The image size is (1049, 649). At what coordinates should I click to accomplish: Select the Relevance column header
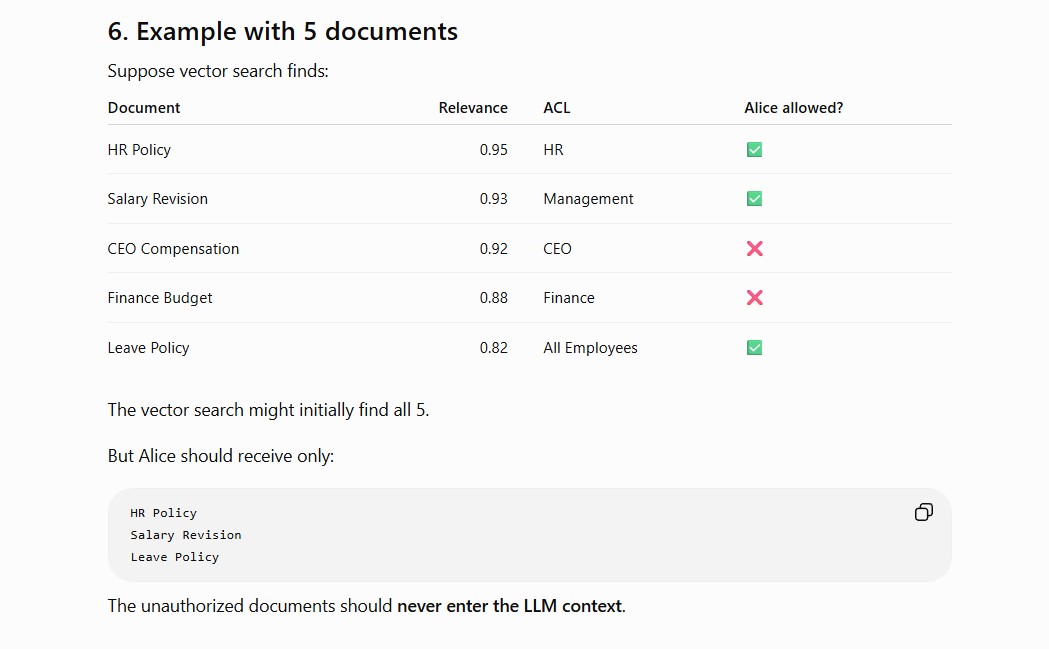click(x=473, y=108)
